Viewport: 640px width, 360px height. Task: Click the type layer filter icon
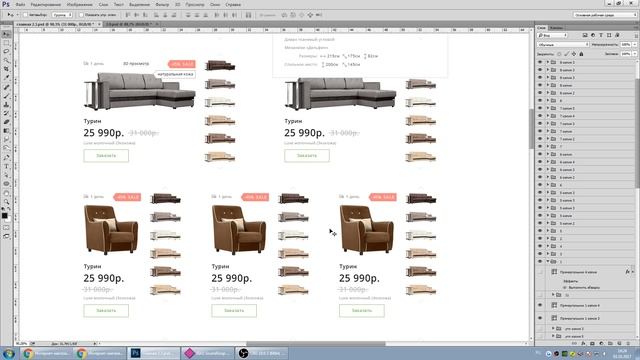pyautogui.click(x=601, y=36)
